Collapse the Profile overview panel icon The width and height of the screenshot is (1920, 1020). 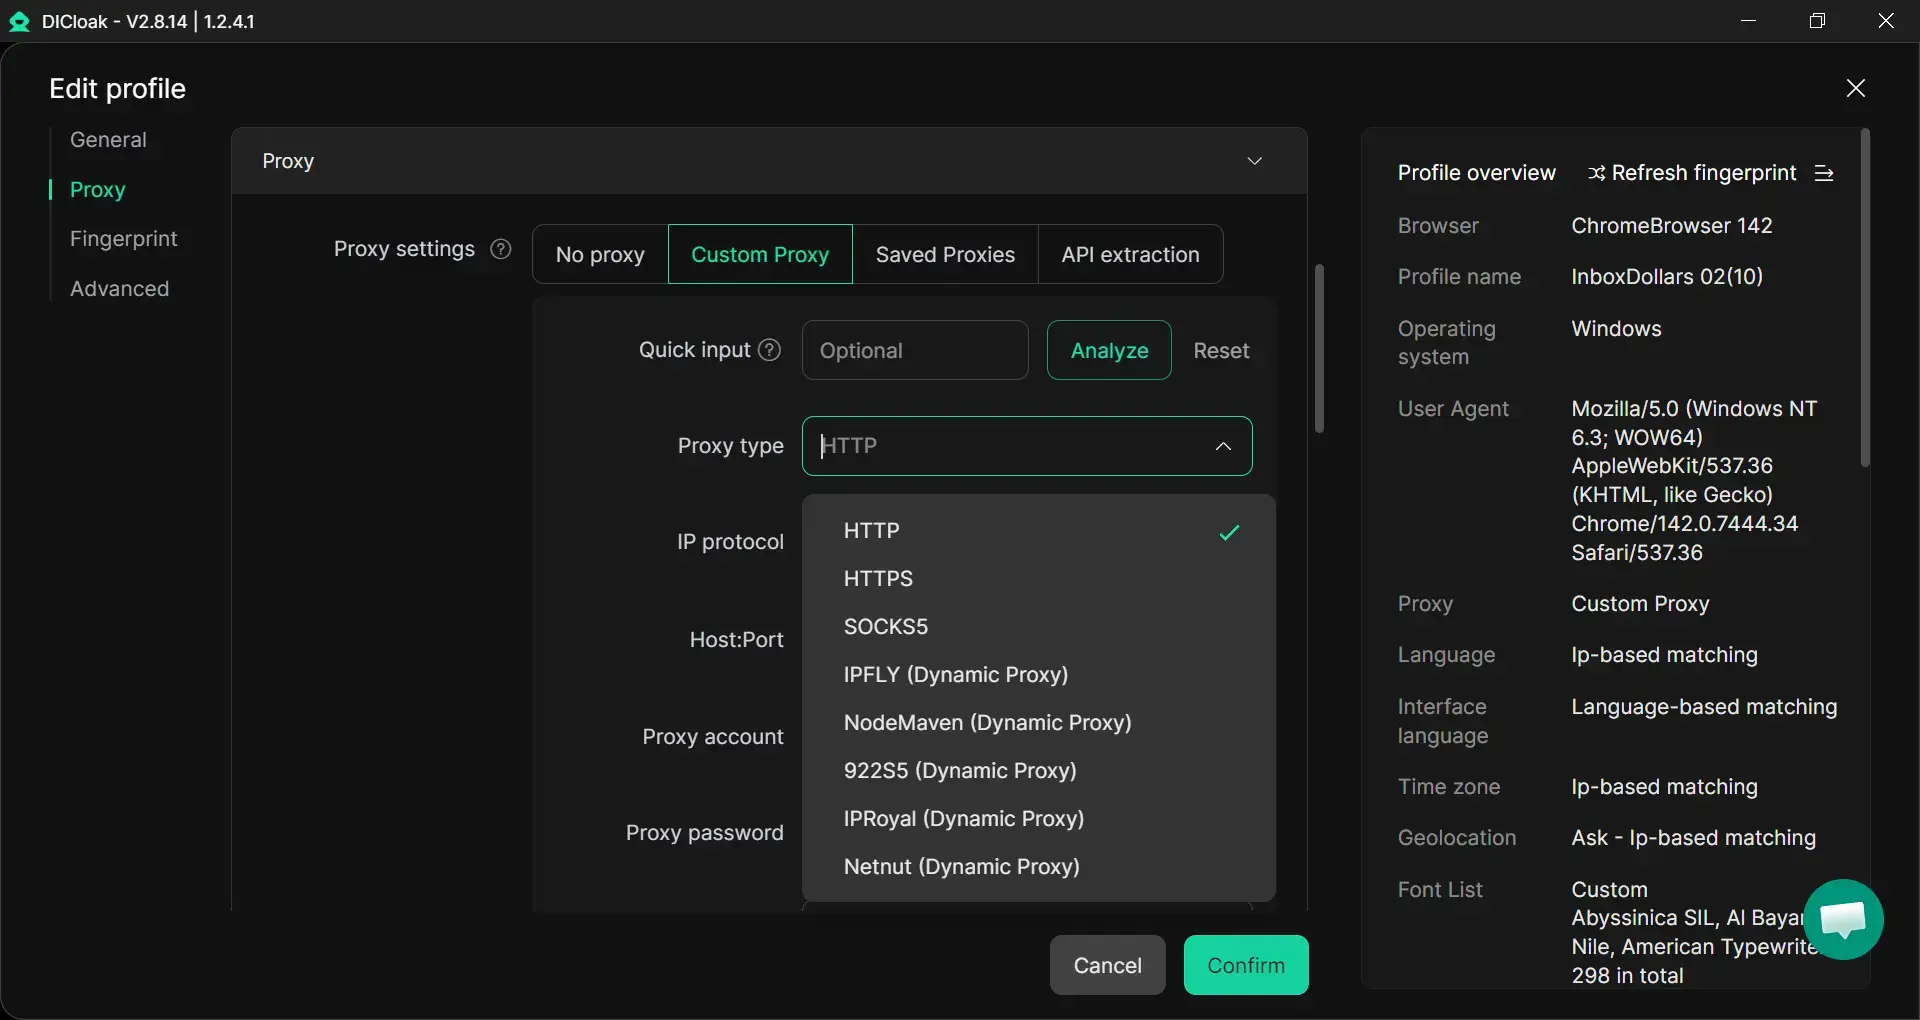coord(1824,173)
